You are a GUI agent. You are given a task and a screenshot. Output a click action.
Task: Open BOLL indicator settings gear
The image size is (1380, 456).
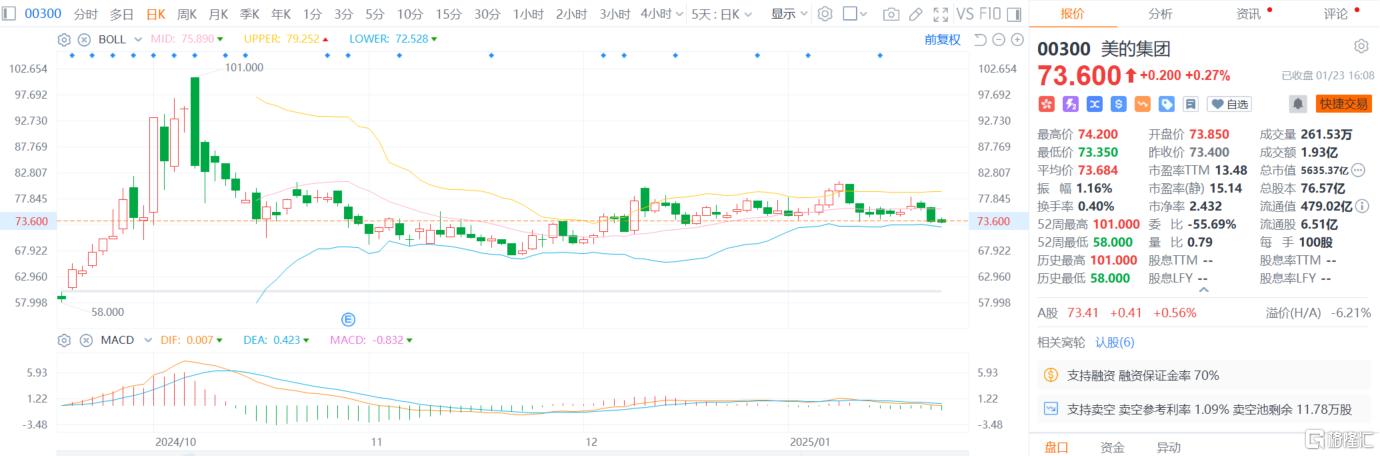coord(64,39)
